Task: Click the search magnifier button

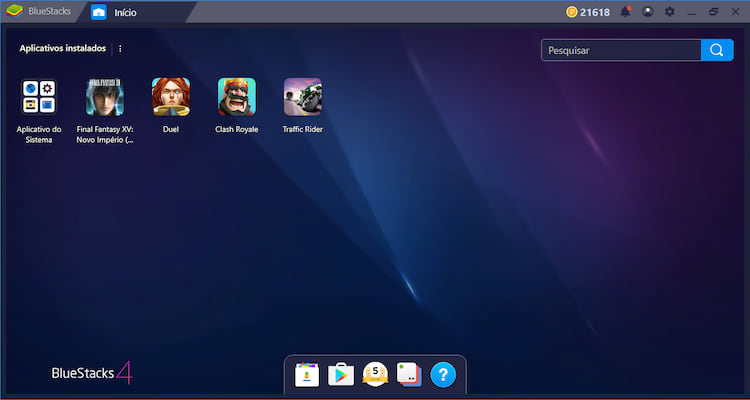Action: [x=717, y=50]
